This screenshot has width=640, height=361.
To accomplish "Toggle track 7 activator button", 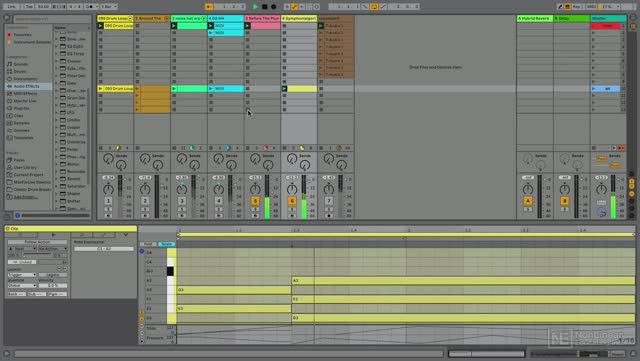I will 329,201.
